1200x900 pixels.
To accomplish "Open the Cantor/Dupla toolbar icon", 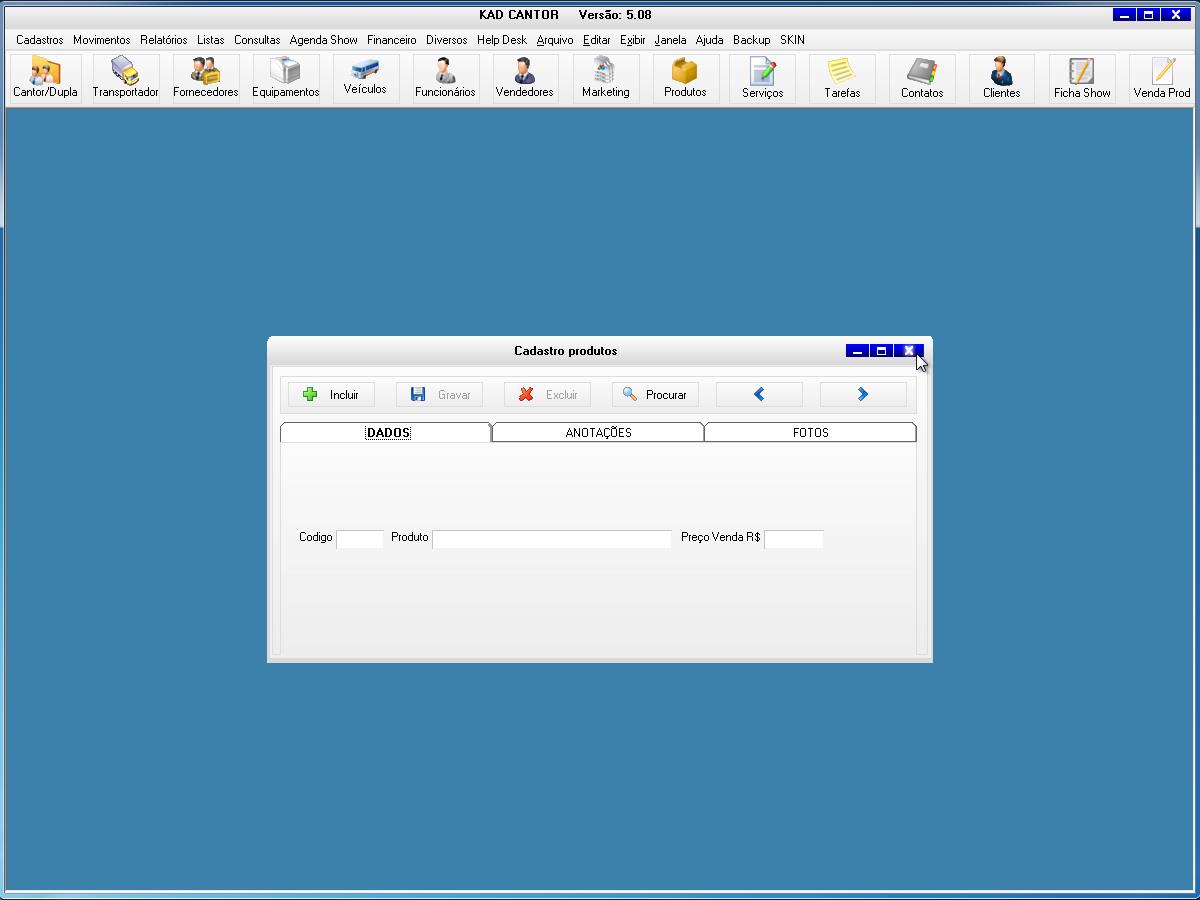I will tap(45, 78).
